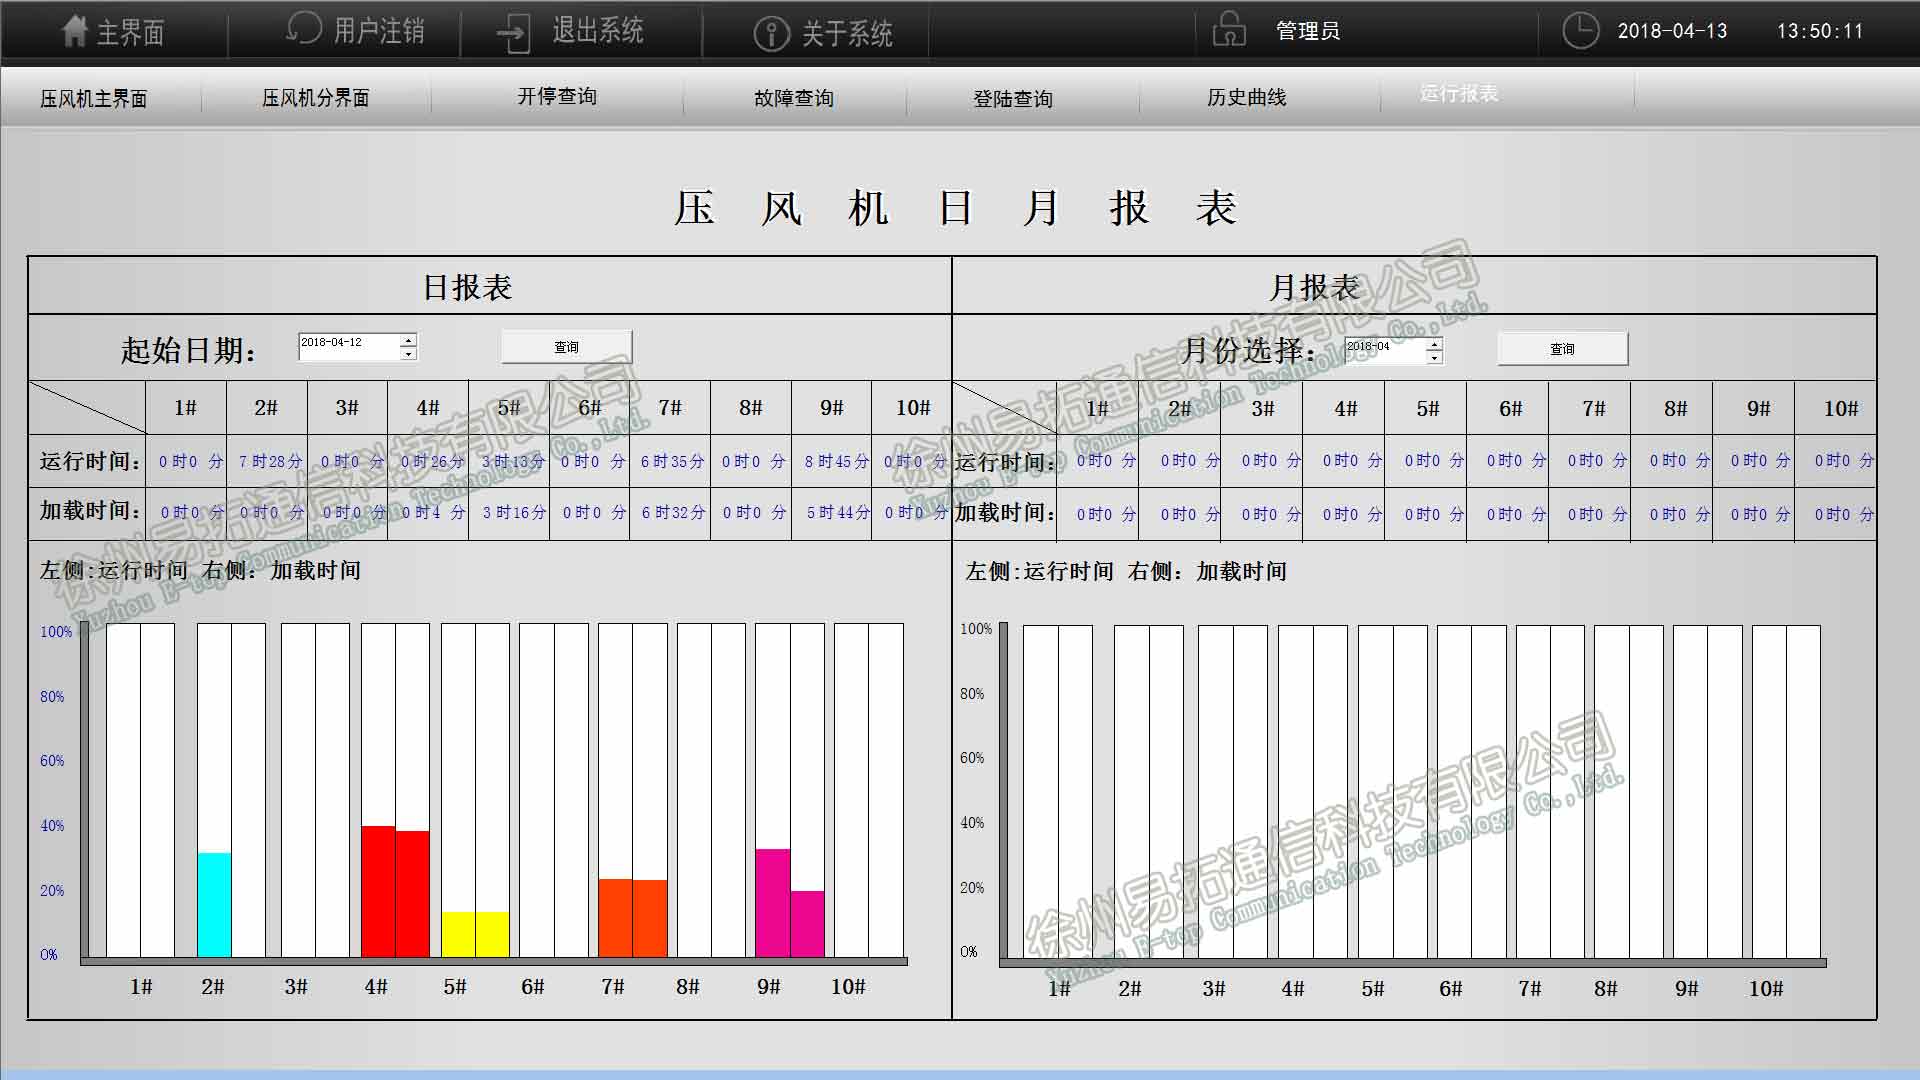This screenshot has width=1920, height=1080.
Task: Click the home icon for 主界面
Action: [x=75, y=31]
